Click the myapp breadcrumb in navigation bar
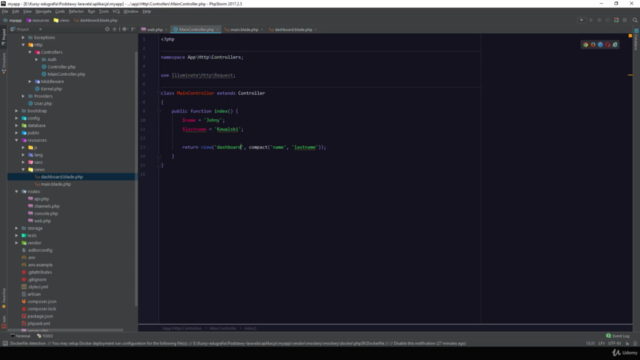The height and width of the screenshot is (360, 640). coord(13,20)
